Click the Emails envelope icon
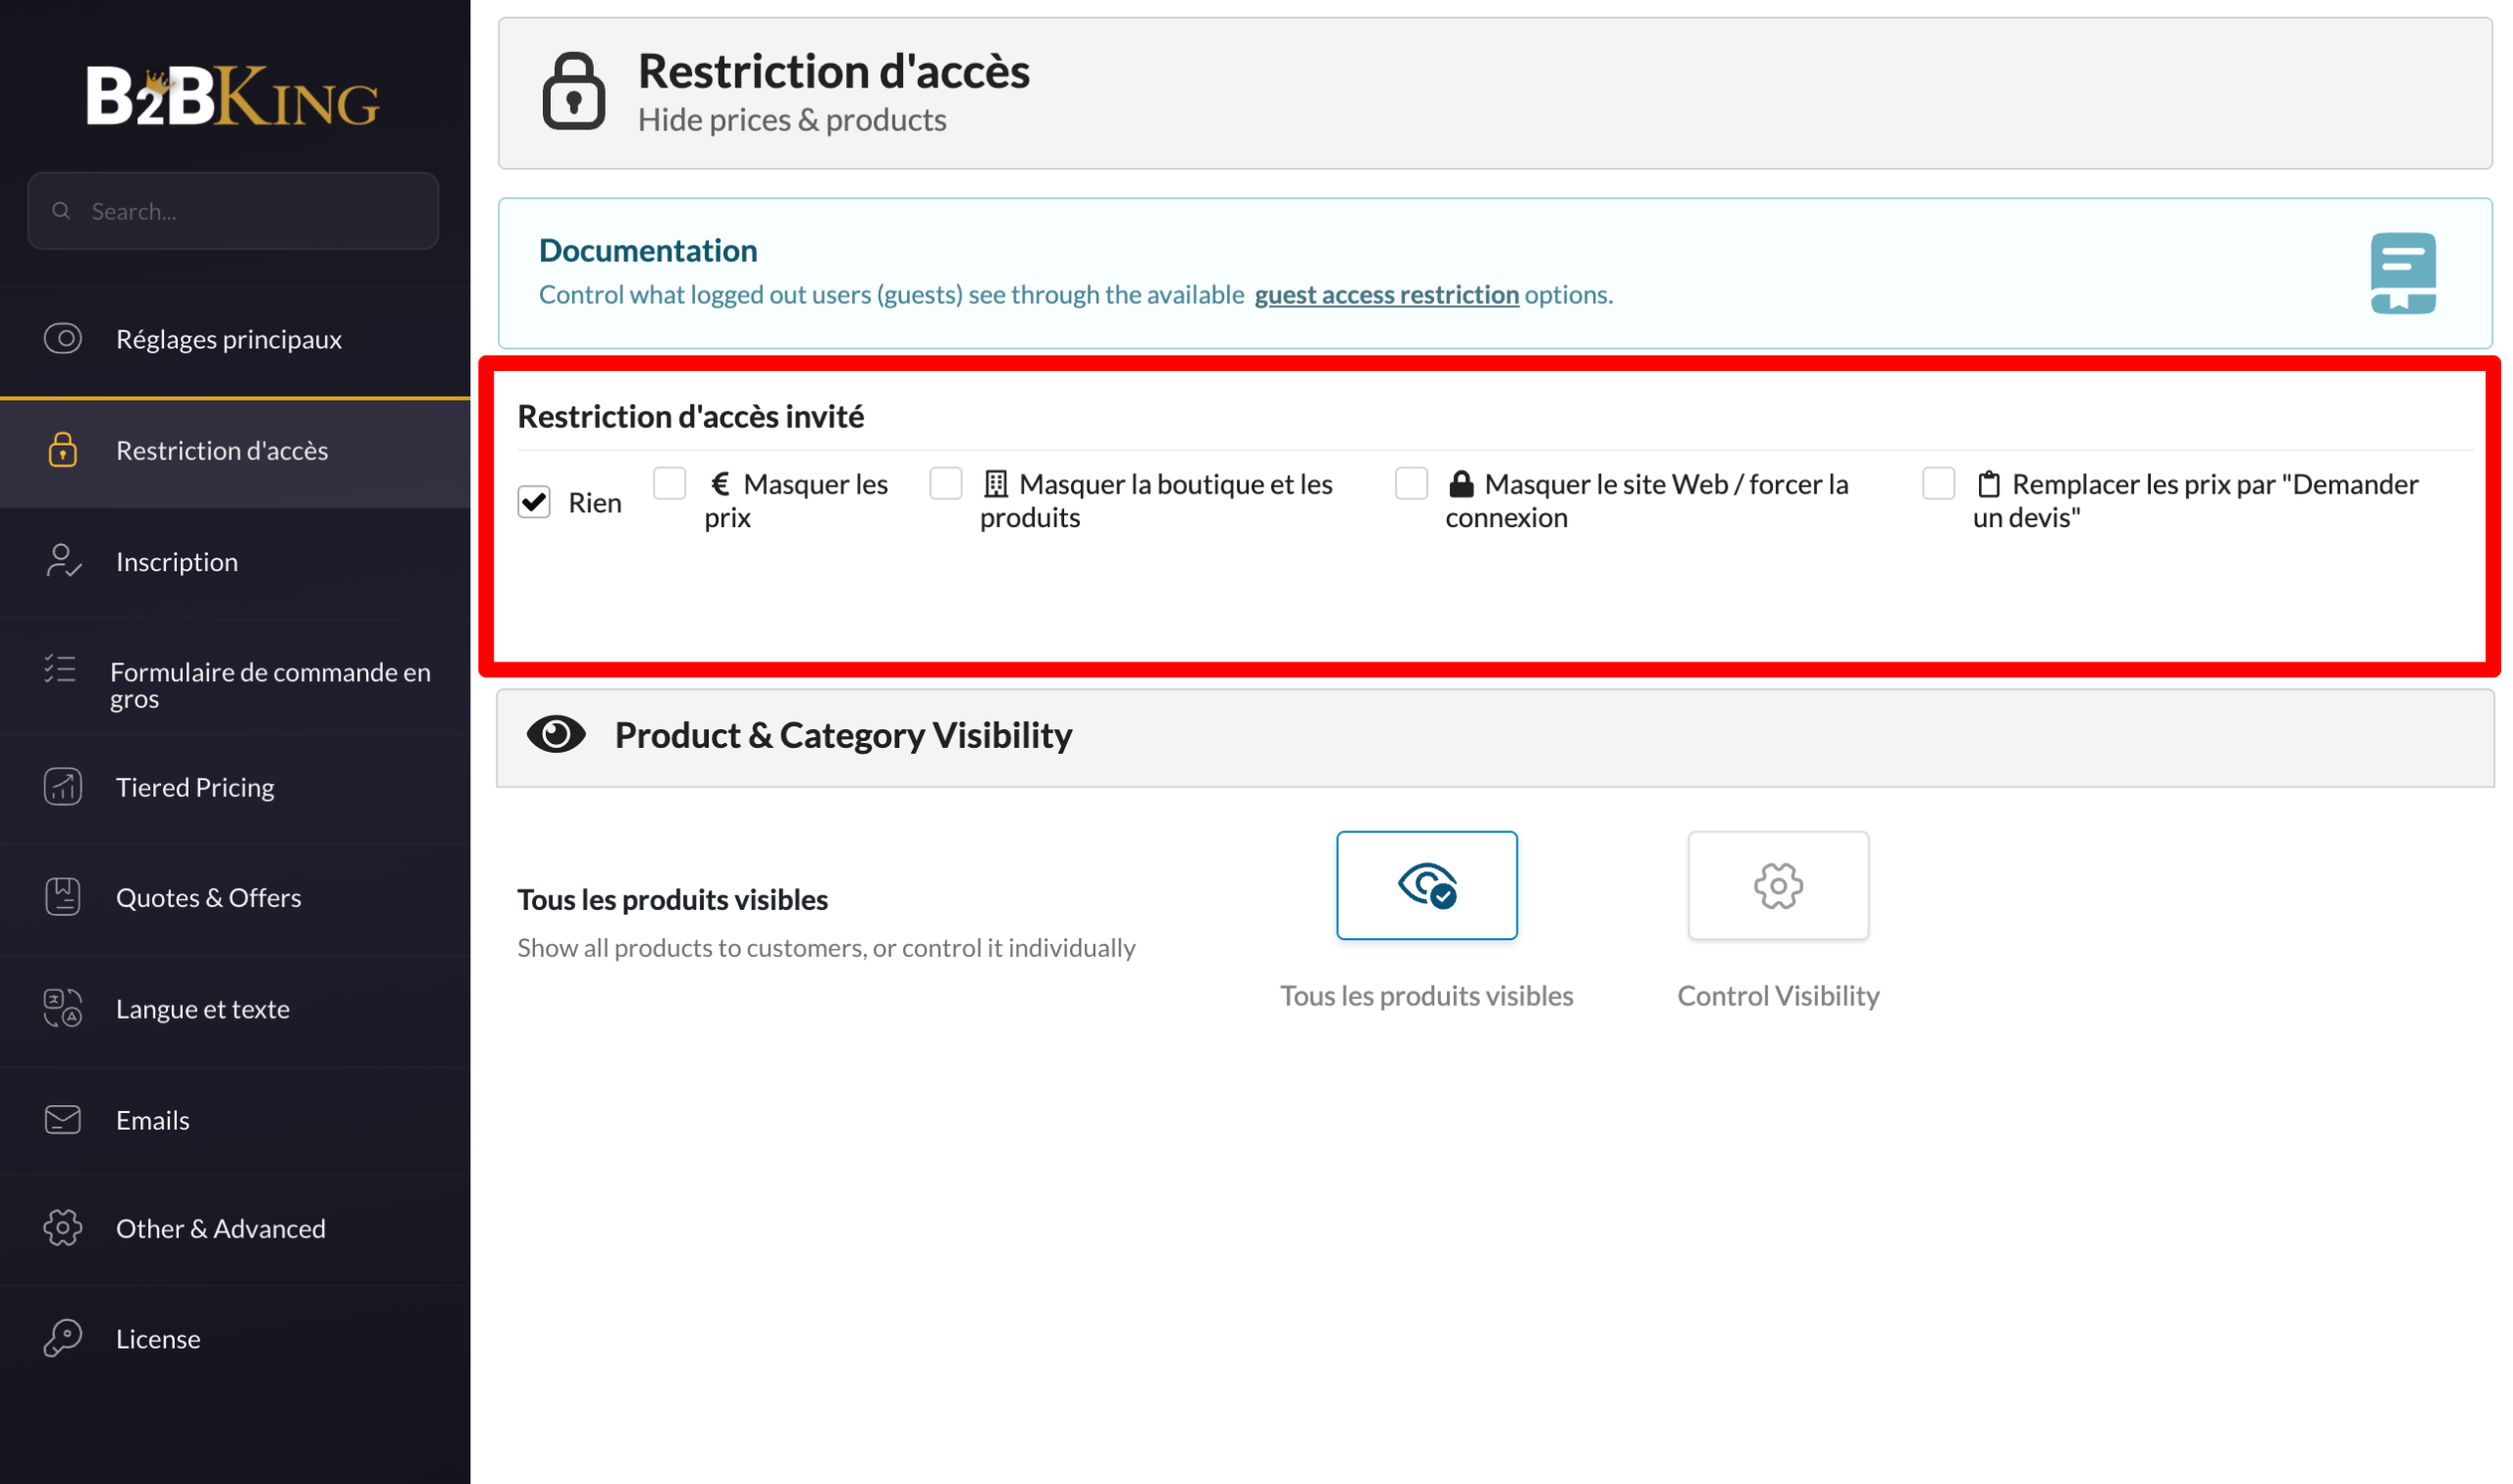 click(63, 1119)
